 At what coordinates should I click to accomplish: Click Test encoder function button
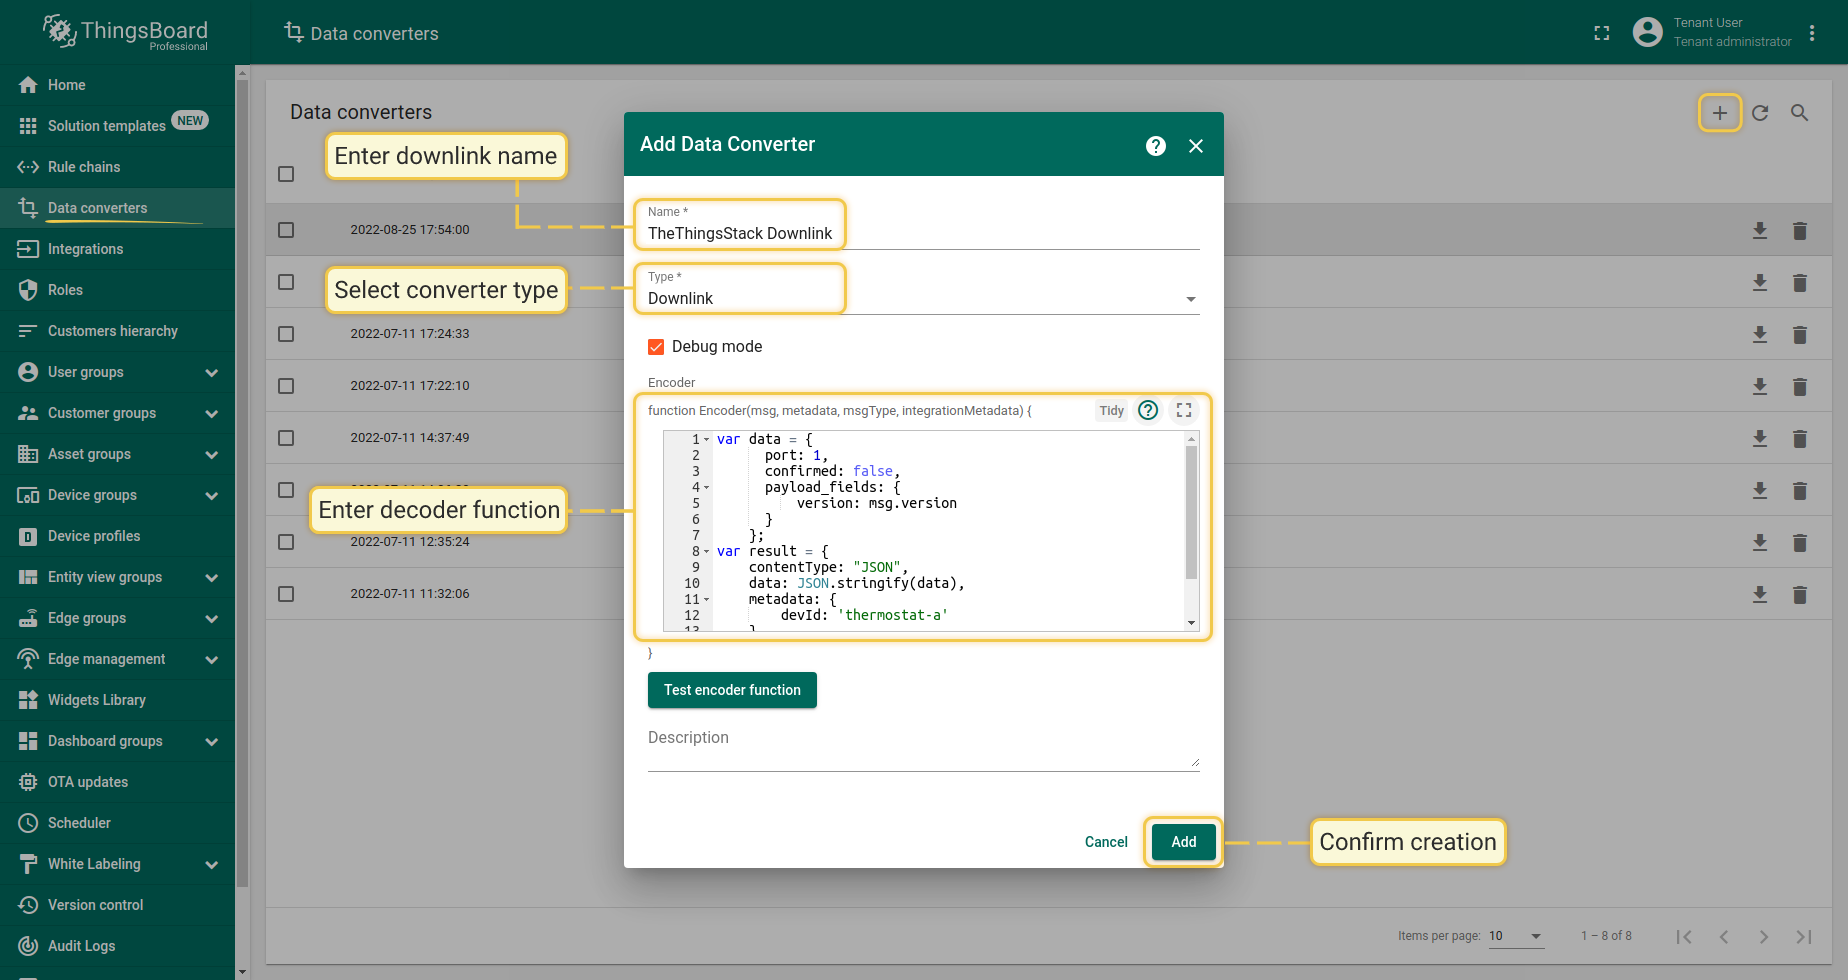732,690
